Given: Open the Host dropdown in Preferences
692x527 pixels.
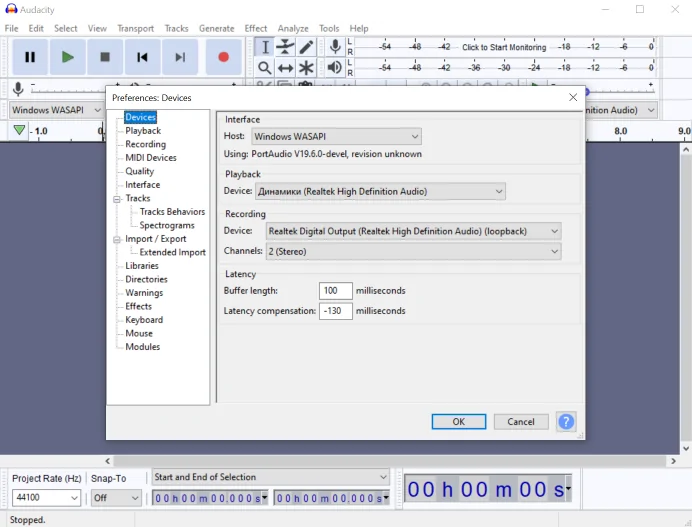Looking at the screenshot, I should [x=336, y=136].
